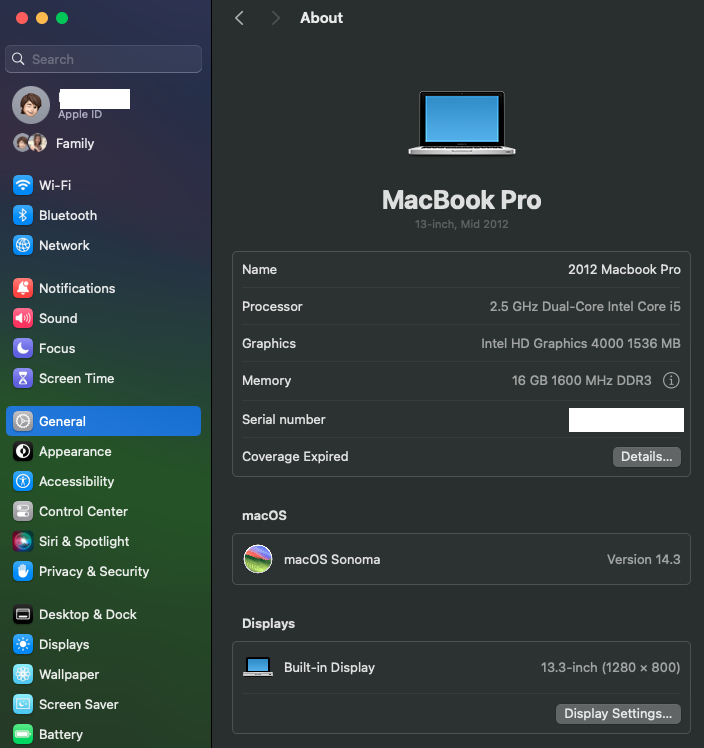
Task: Click the 13.3-inch (1280 × 800) text
Action: (611, 667)
